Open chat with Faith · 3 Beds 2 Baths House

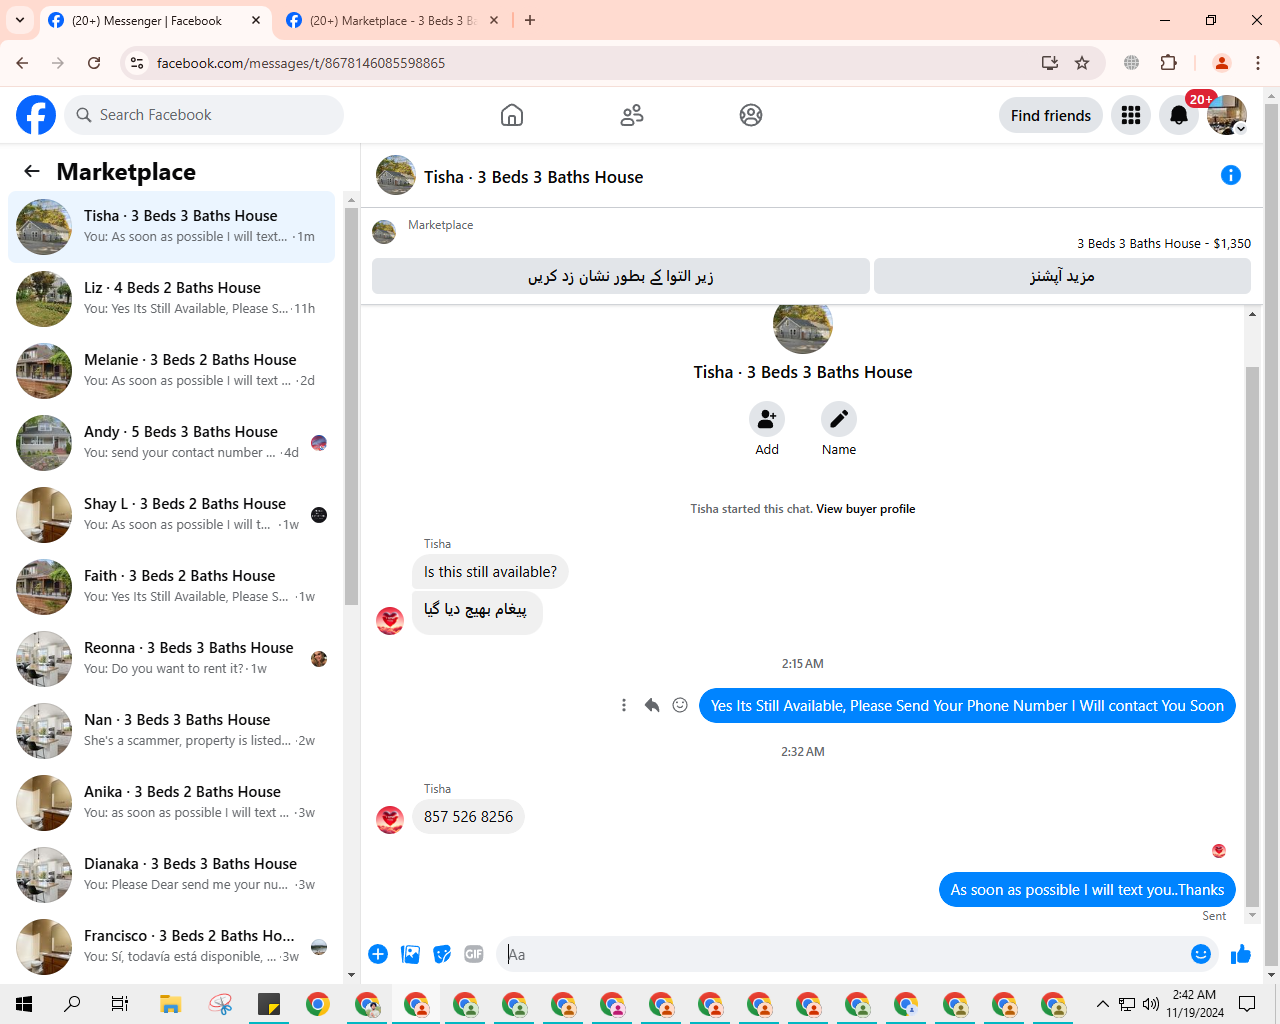tap(172, 587)
